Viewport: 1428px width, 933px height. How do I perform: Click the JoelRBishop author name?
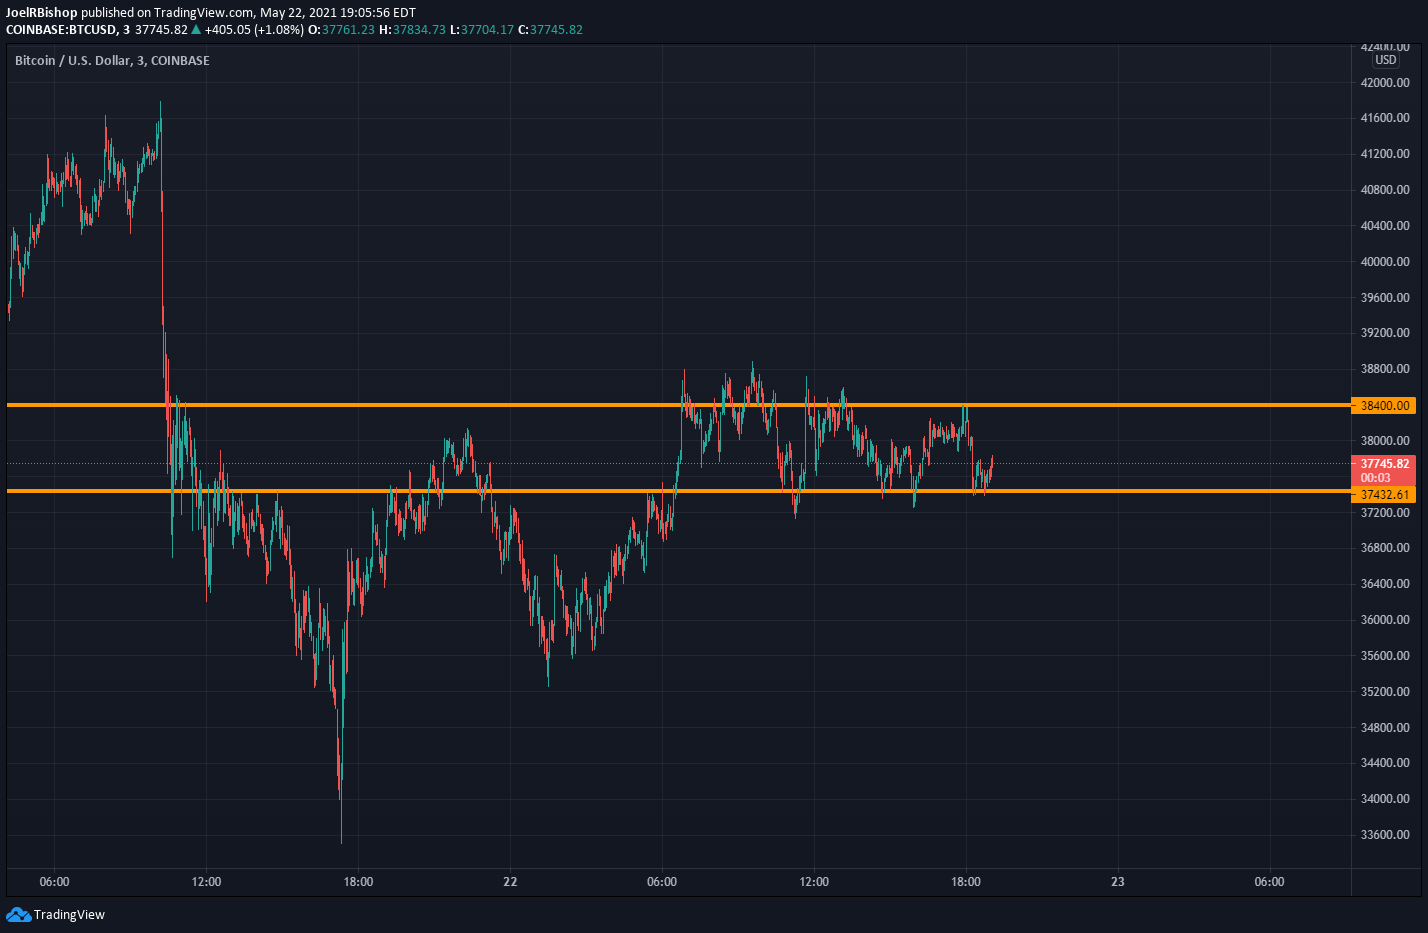[42, 13]
